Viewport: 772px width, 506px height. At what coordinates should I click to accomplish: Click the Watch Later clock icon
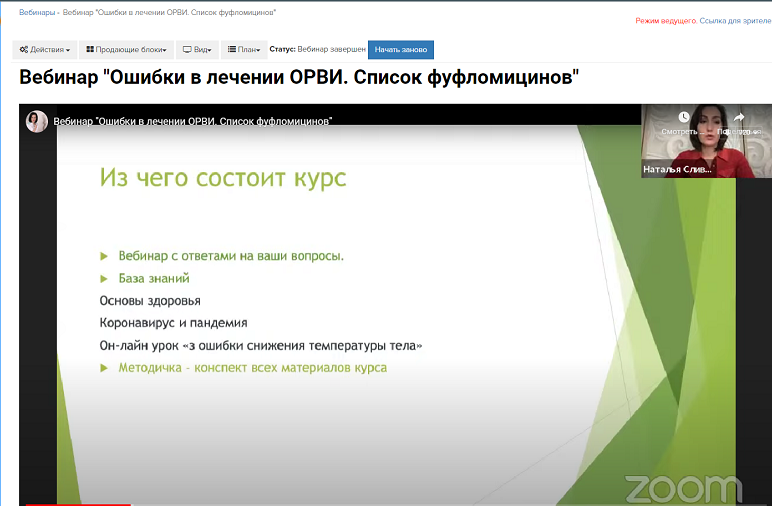pos(684,117)
